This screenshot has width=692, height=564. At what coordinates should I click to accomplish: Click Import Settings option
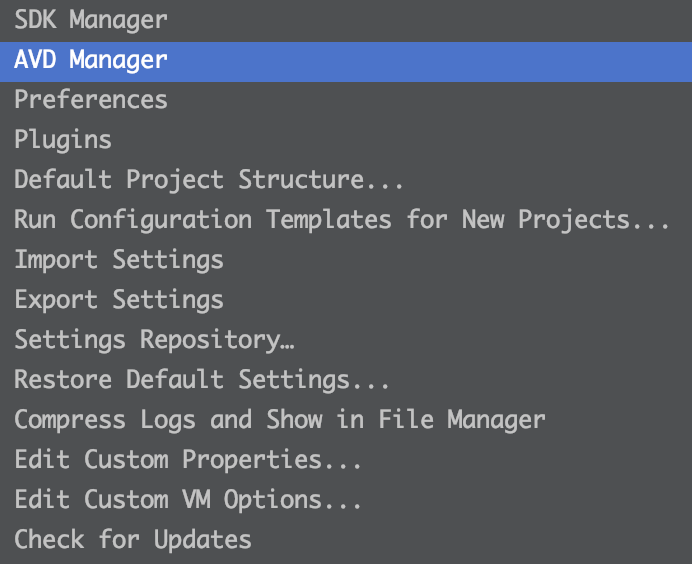click(x=346, y=259)
